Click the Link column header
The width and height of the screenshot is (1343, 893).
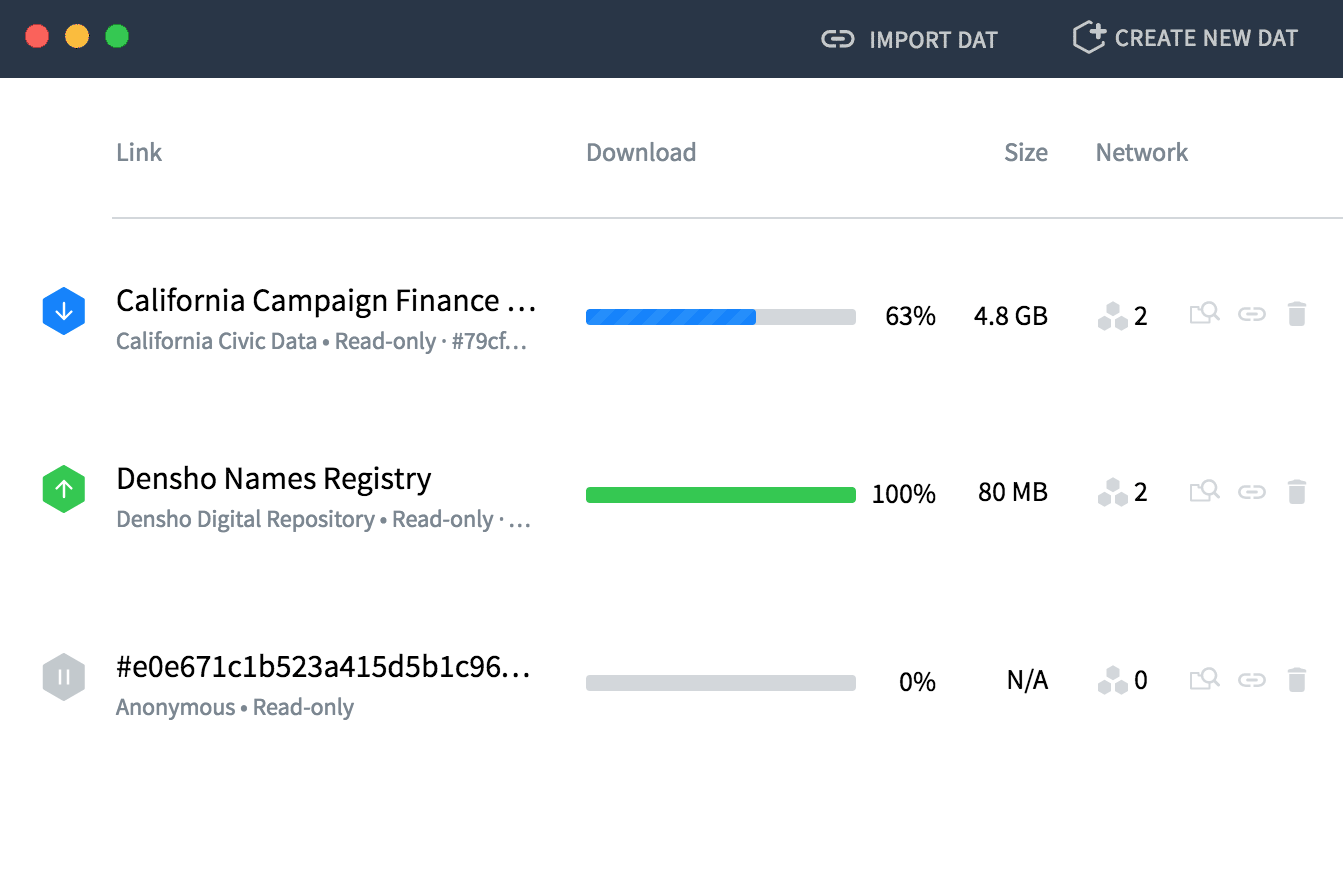[139, 152]
